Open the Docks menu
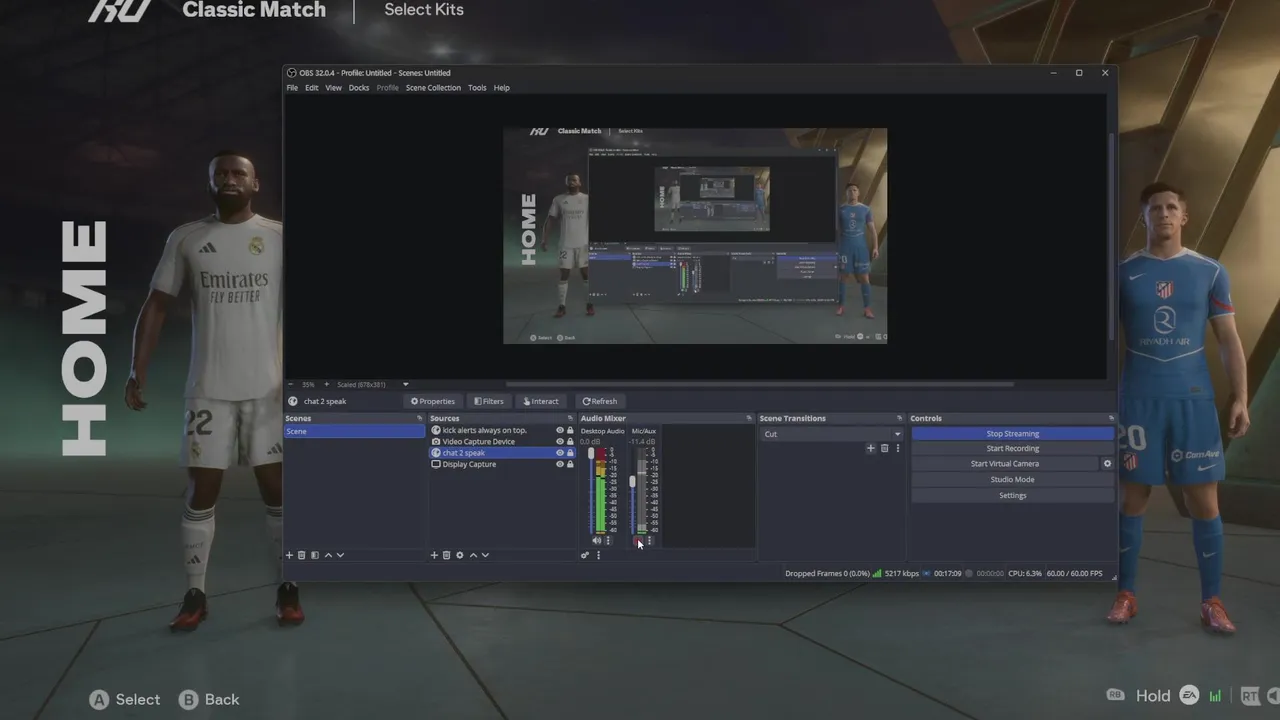Screen dimensions: 1280x720 coord(359,88)
